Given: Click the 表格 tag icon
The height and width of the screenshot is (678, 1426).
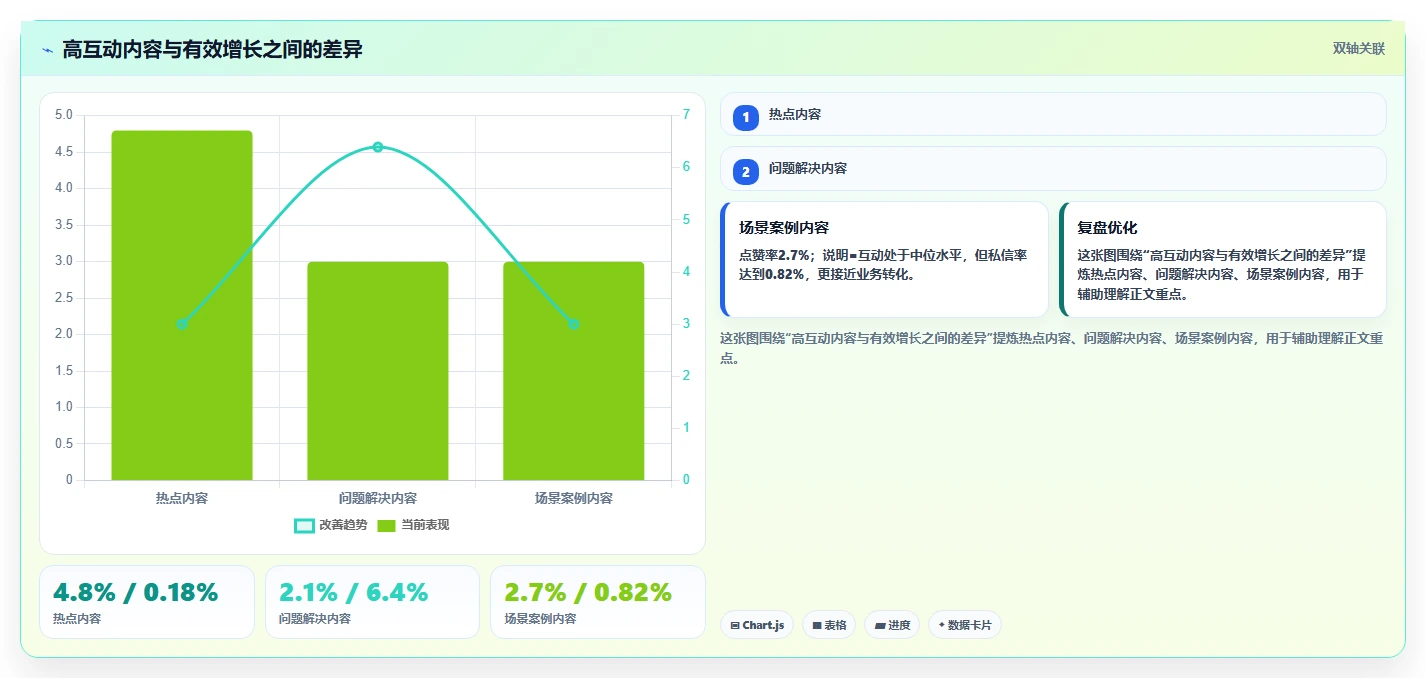Looking at the screenshot, I should click(817, 626).
